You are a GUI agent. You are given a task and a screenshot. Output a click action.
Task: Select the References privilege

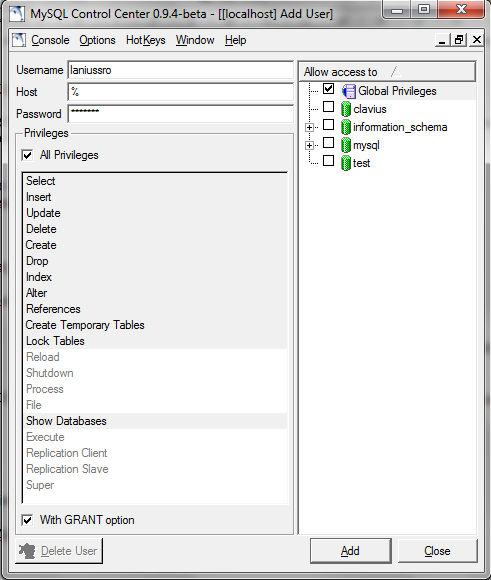155,309
